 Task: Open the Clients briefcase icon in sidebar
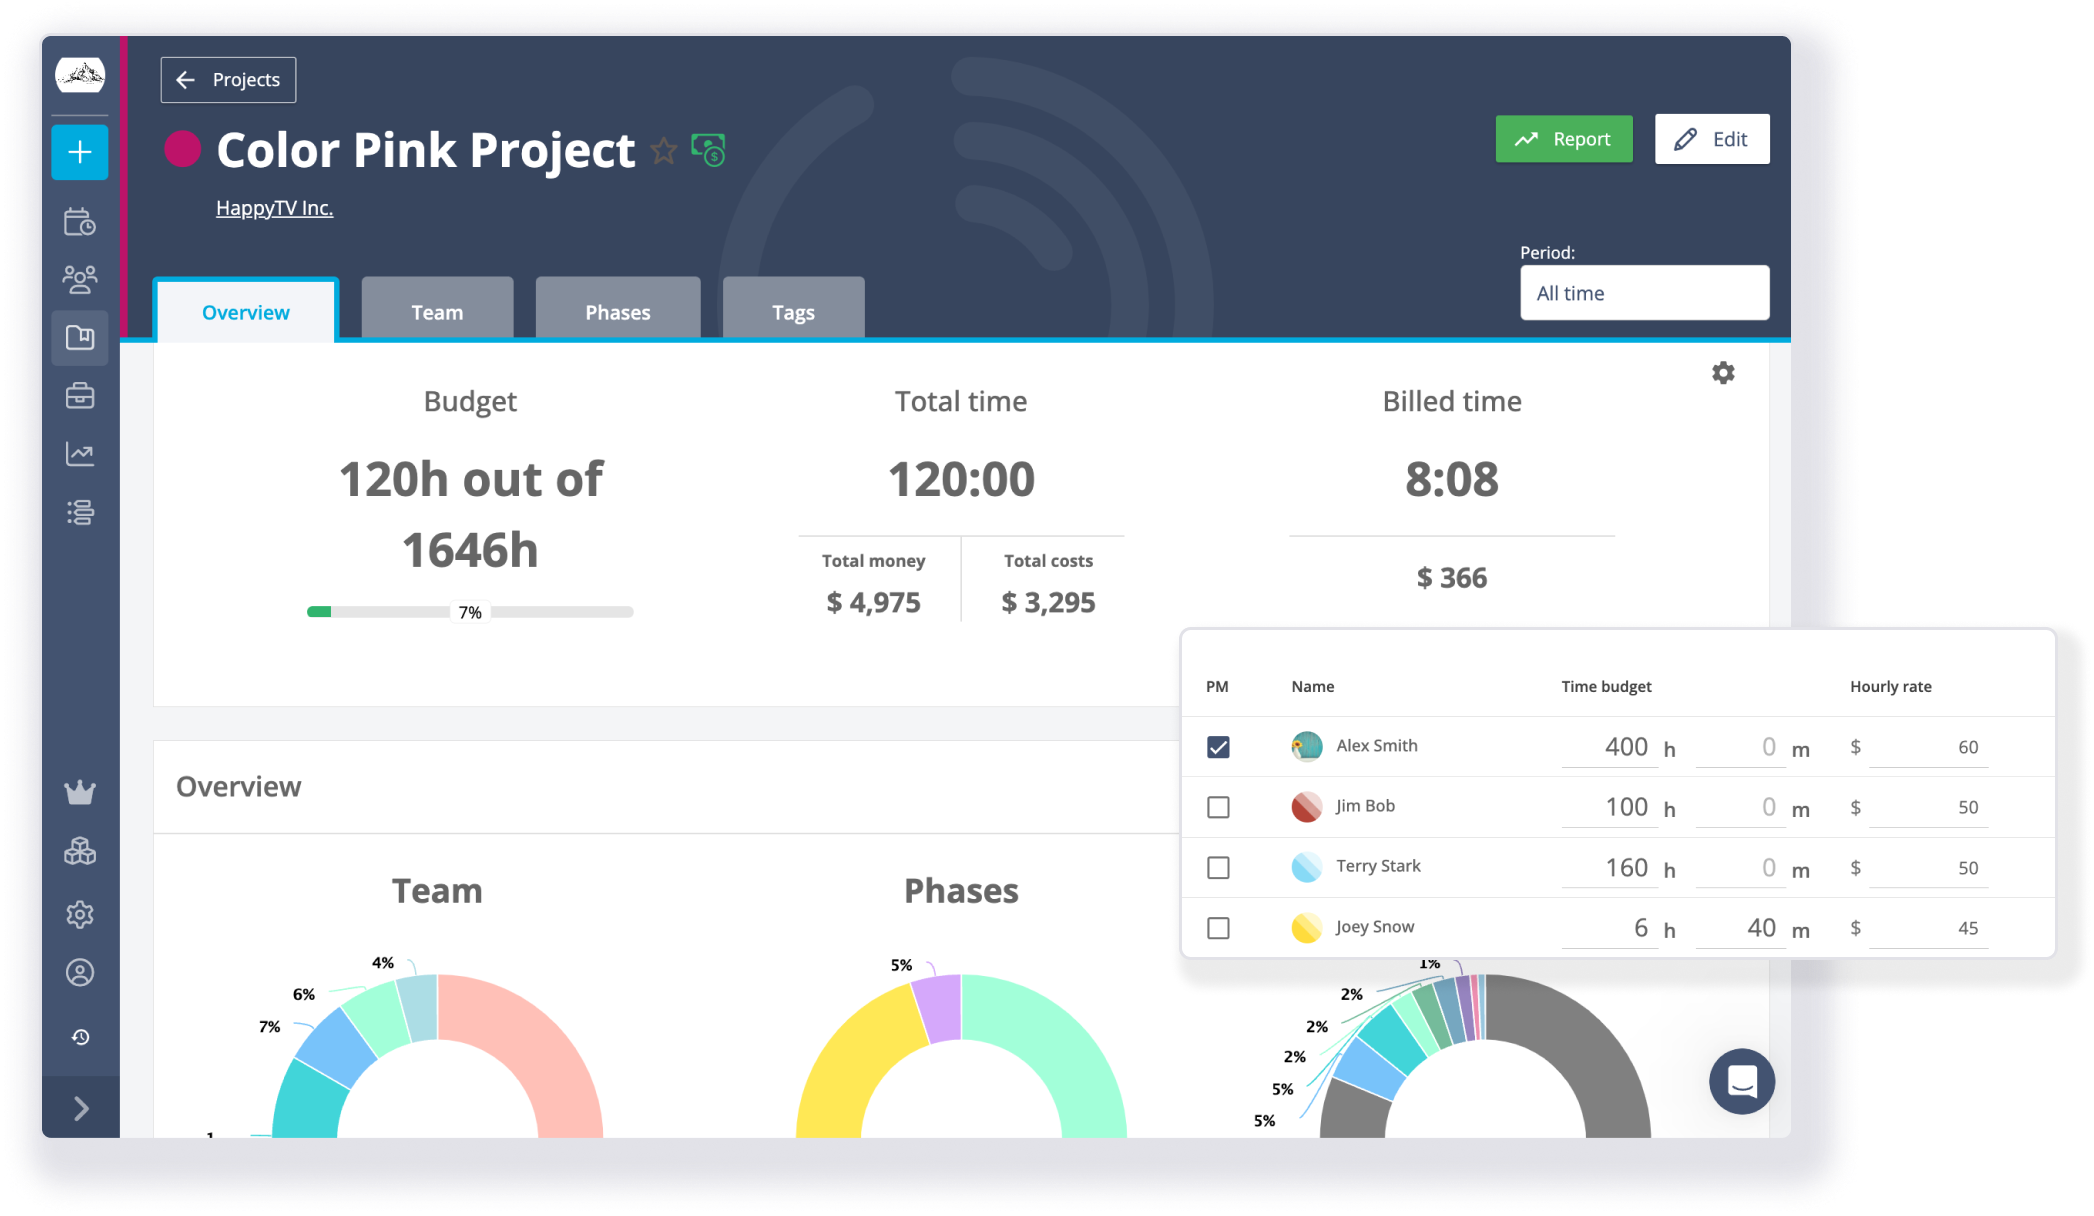pos(79,396)
